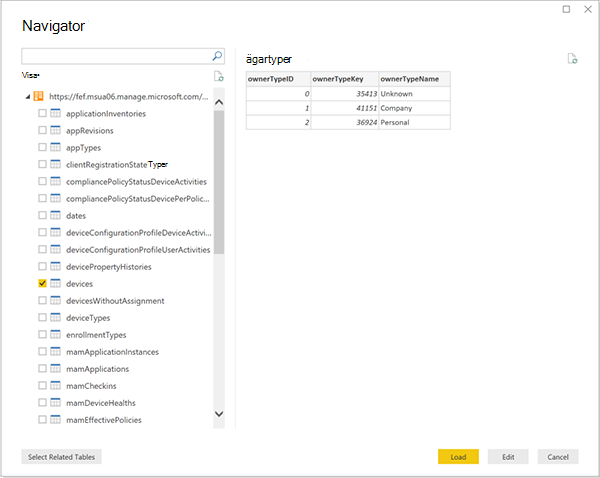This screenshot has height=478, width=600.
Task: Click the mamApplications table icon
Action: [55, 369]
